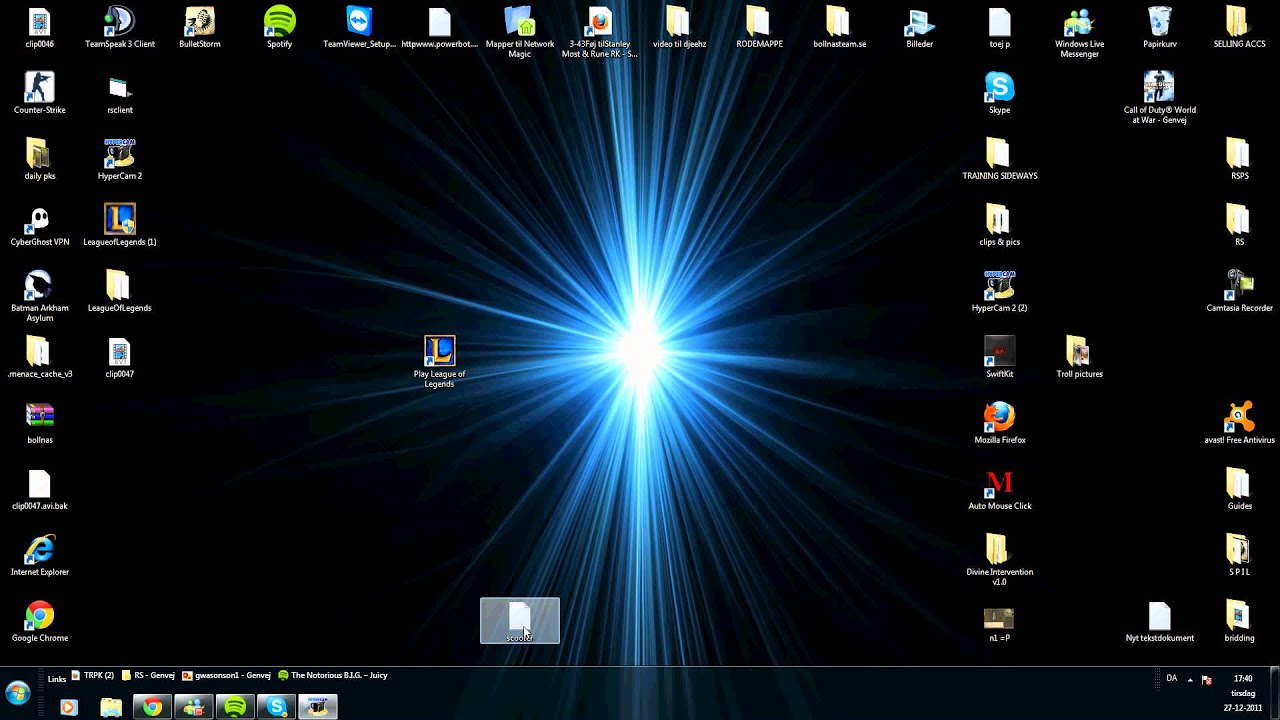Select the Spotify desktop icon

point(280,28)
